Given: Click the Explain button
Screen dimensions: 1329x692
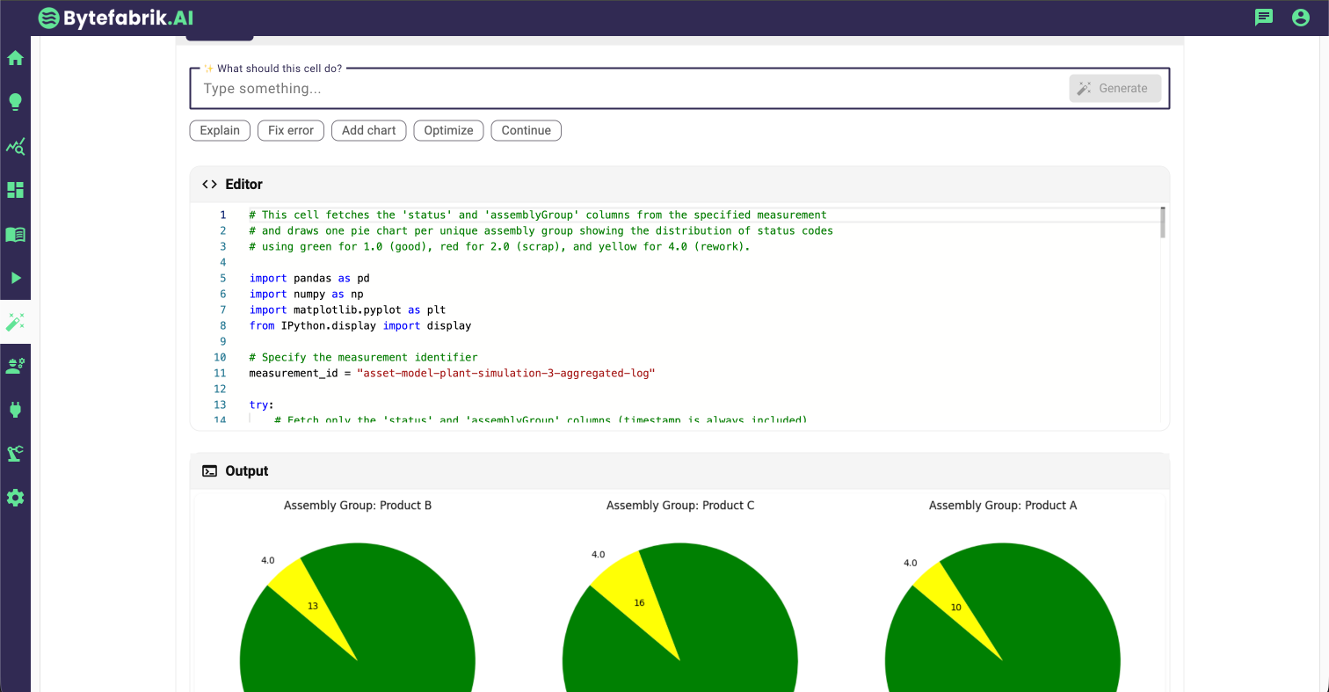Looking at the screenshot, I should point(219,130).
